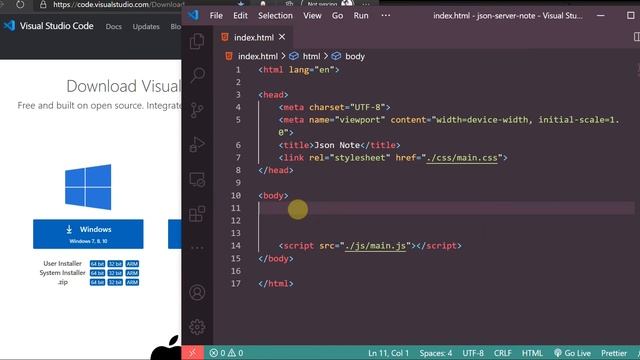This screenshot has height=360, width=640.
Task: Open the Selection menu
Action: [275, 16]
